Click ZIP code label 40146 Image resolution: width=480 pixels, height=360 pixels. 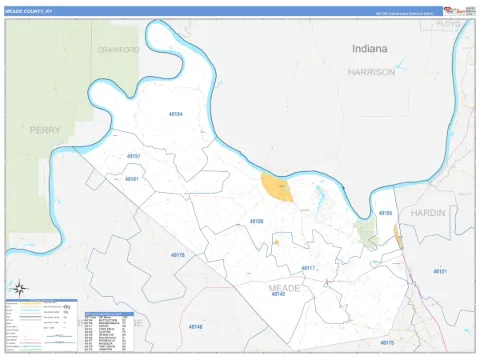195,327
